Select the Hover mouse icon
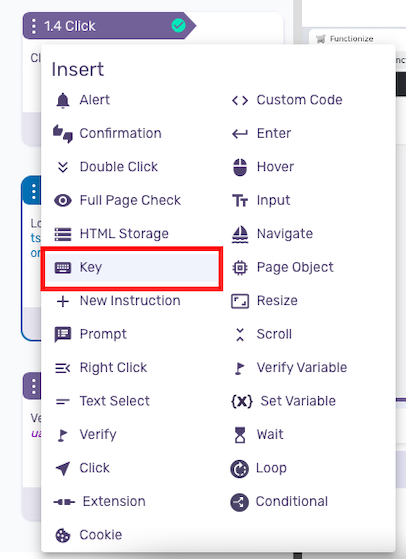Viewport: 406px width, 559px height. [240, 167]
